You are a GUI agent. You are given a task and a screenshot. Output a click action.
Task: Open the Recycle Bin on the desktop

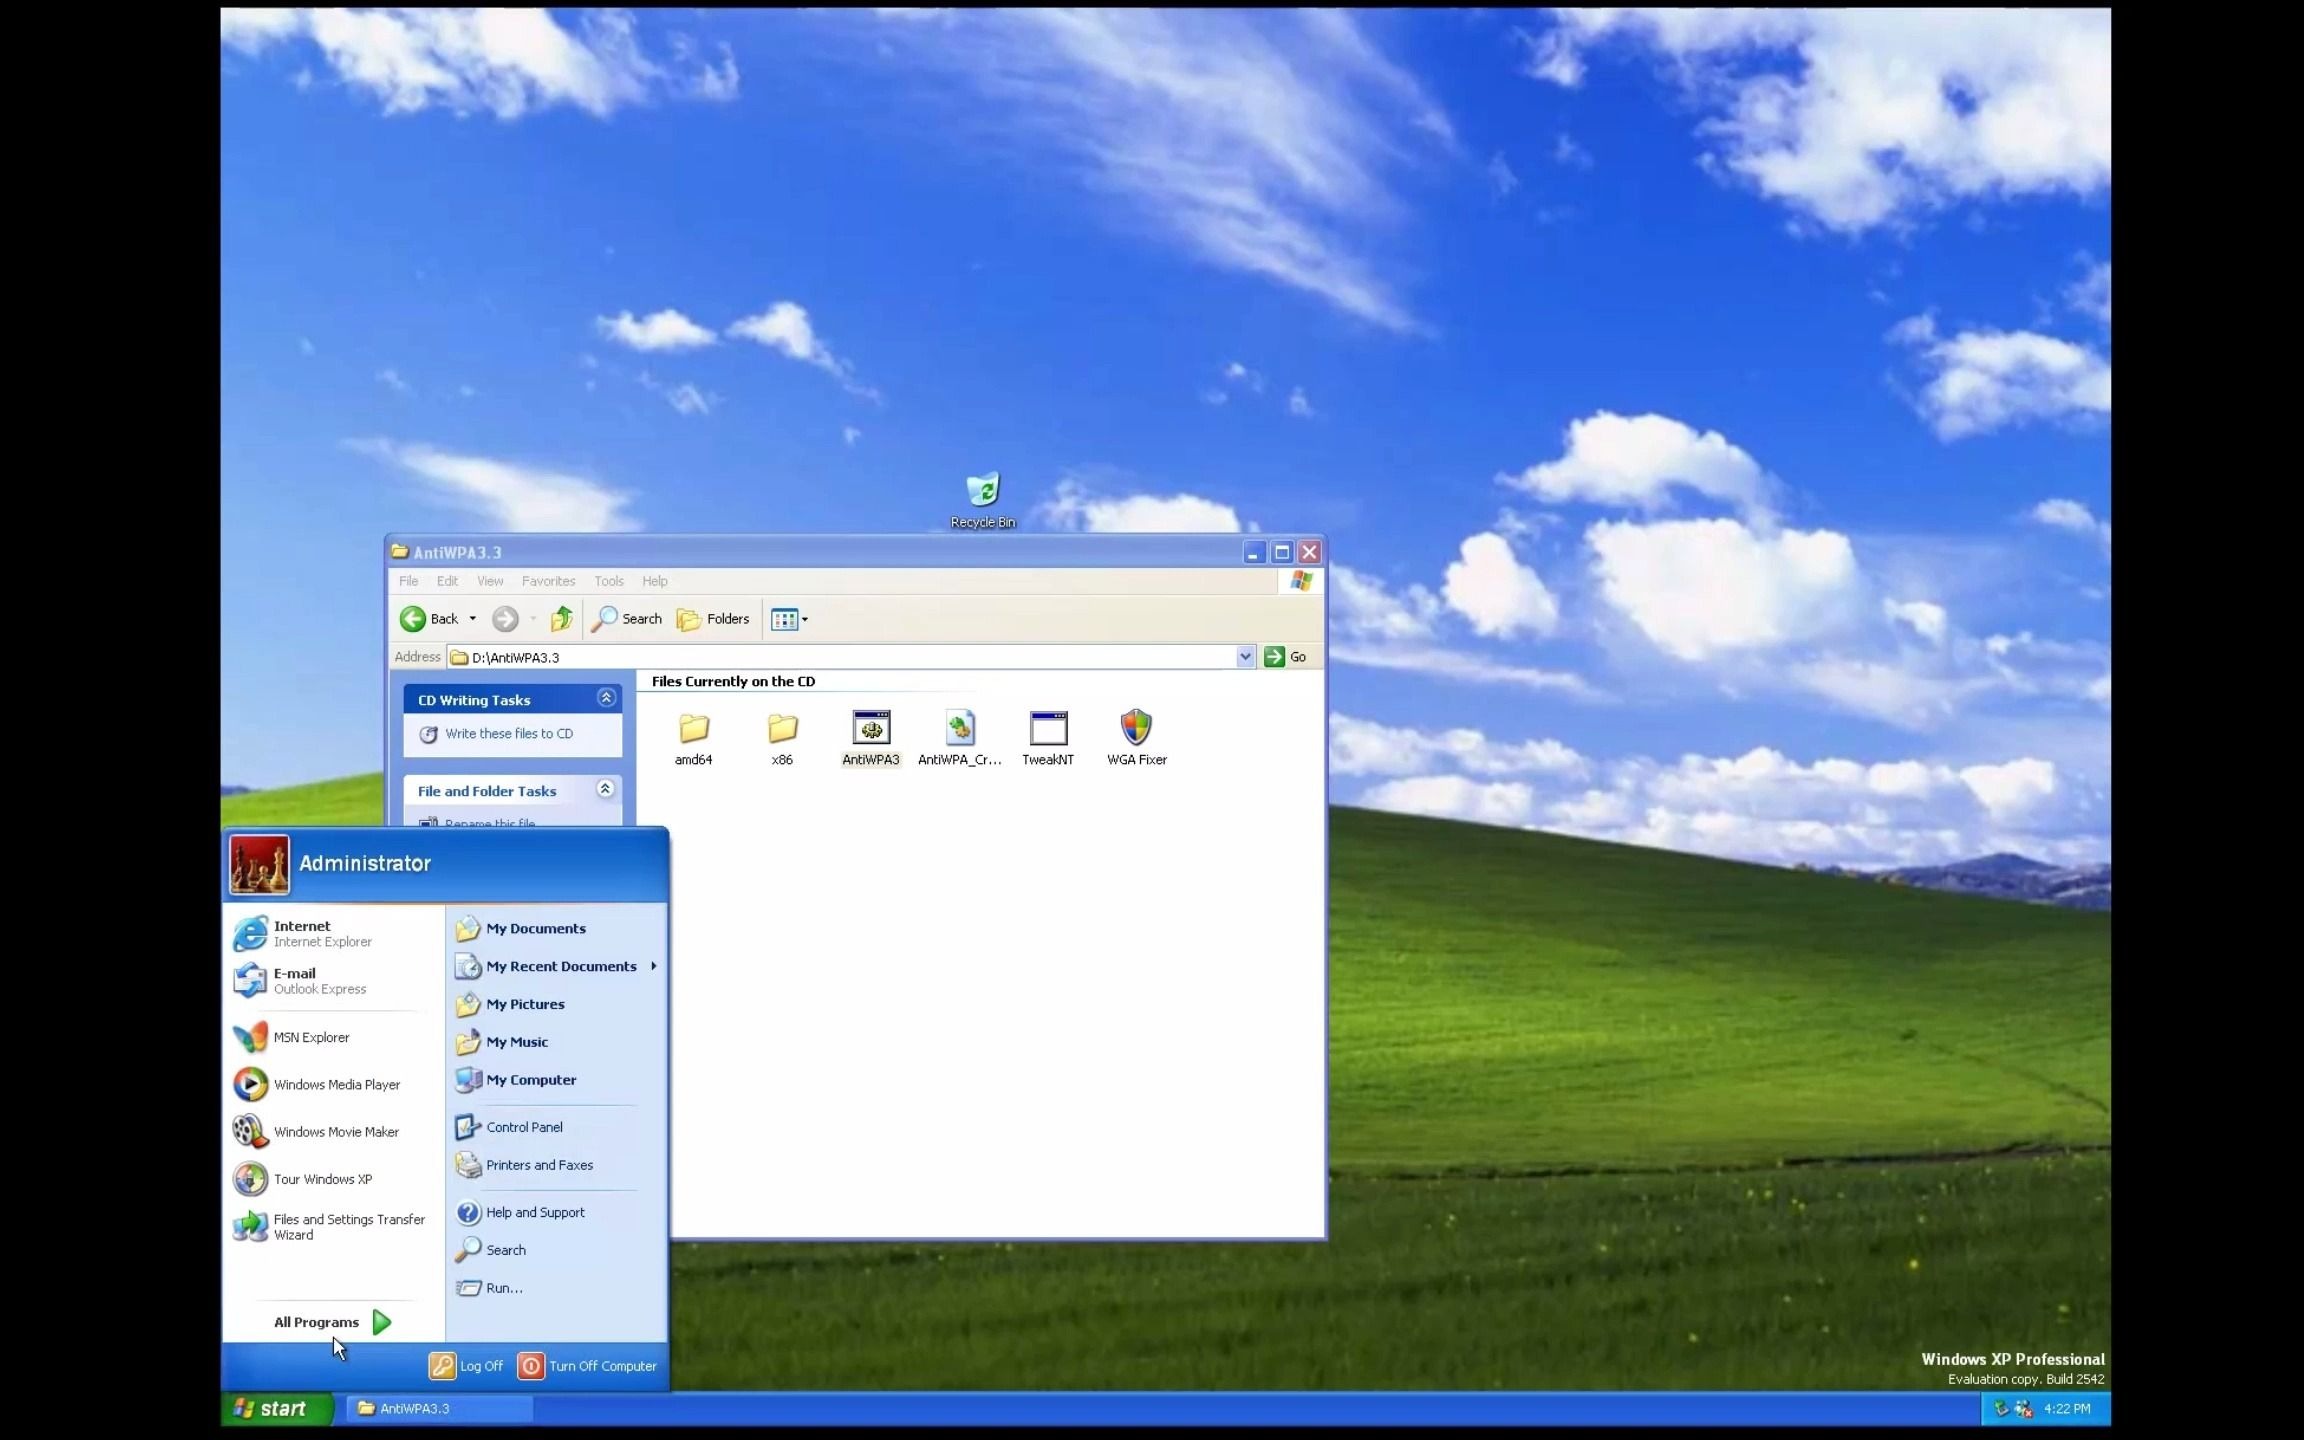coord(981,492)
